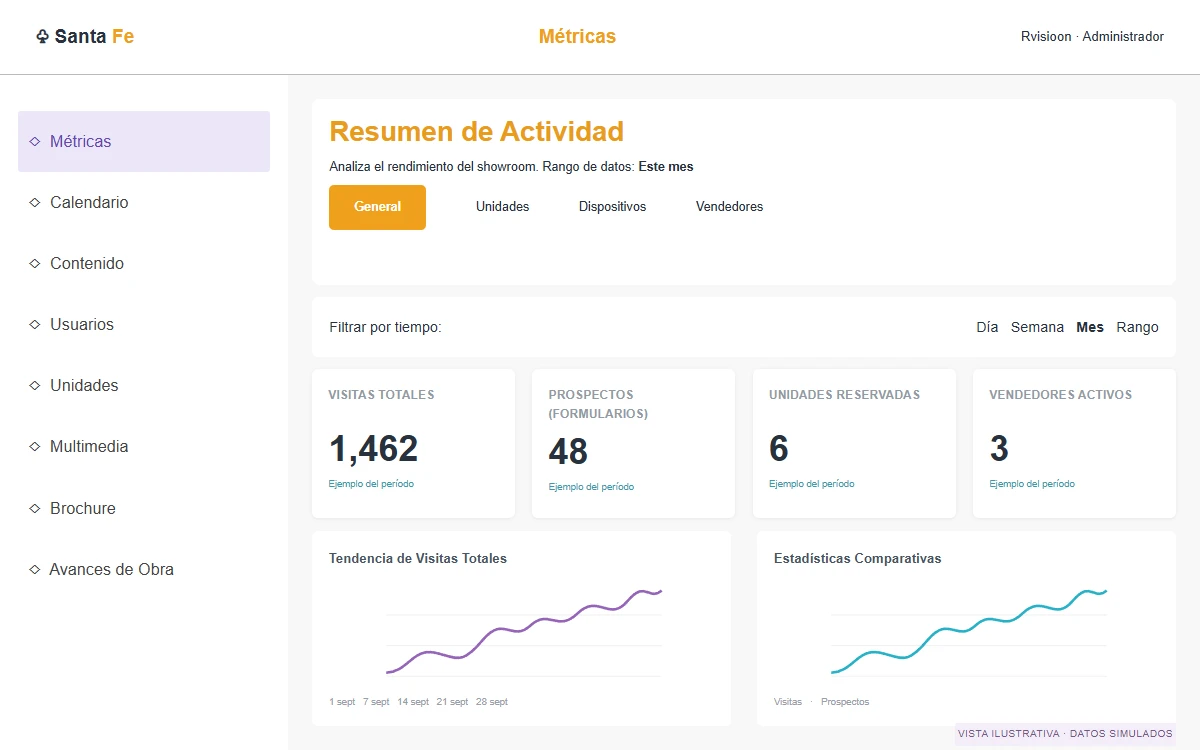Screen dimensions: 1200x750
Task: Click the diamond icon beside Brochure
Action: click(35, 509)
